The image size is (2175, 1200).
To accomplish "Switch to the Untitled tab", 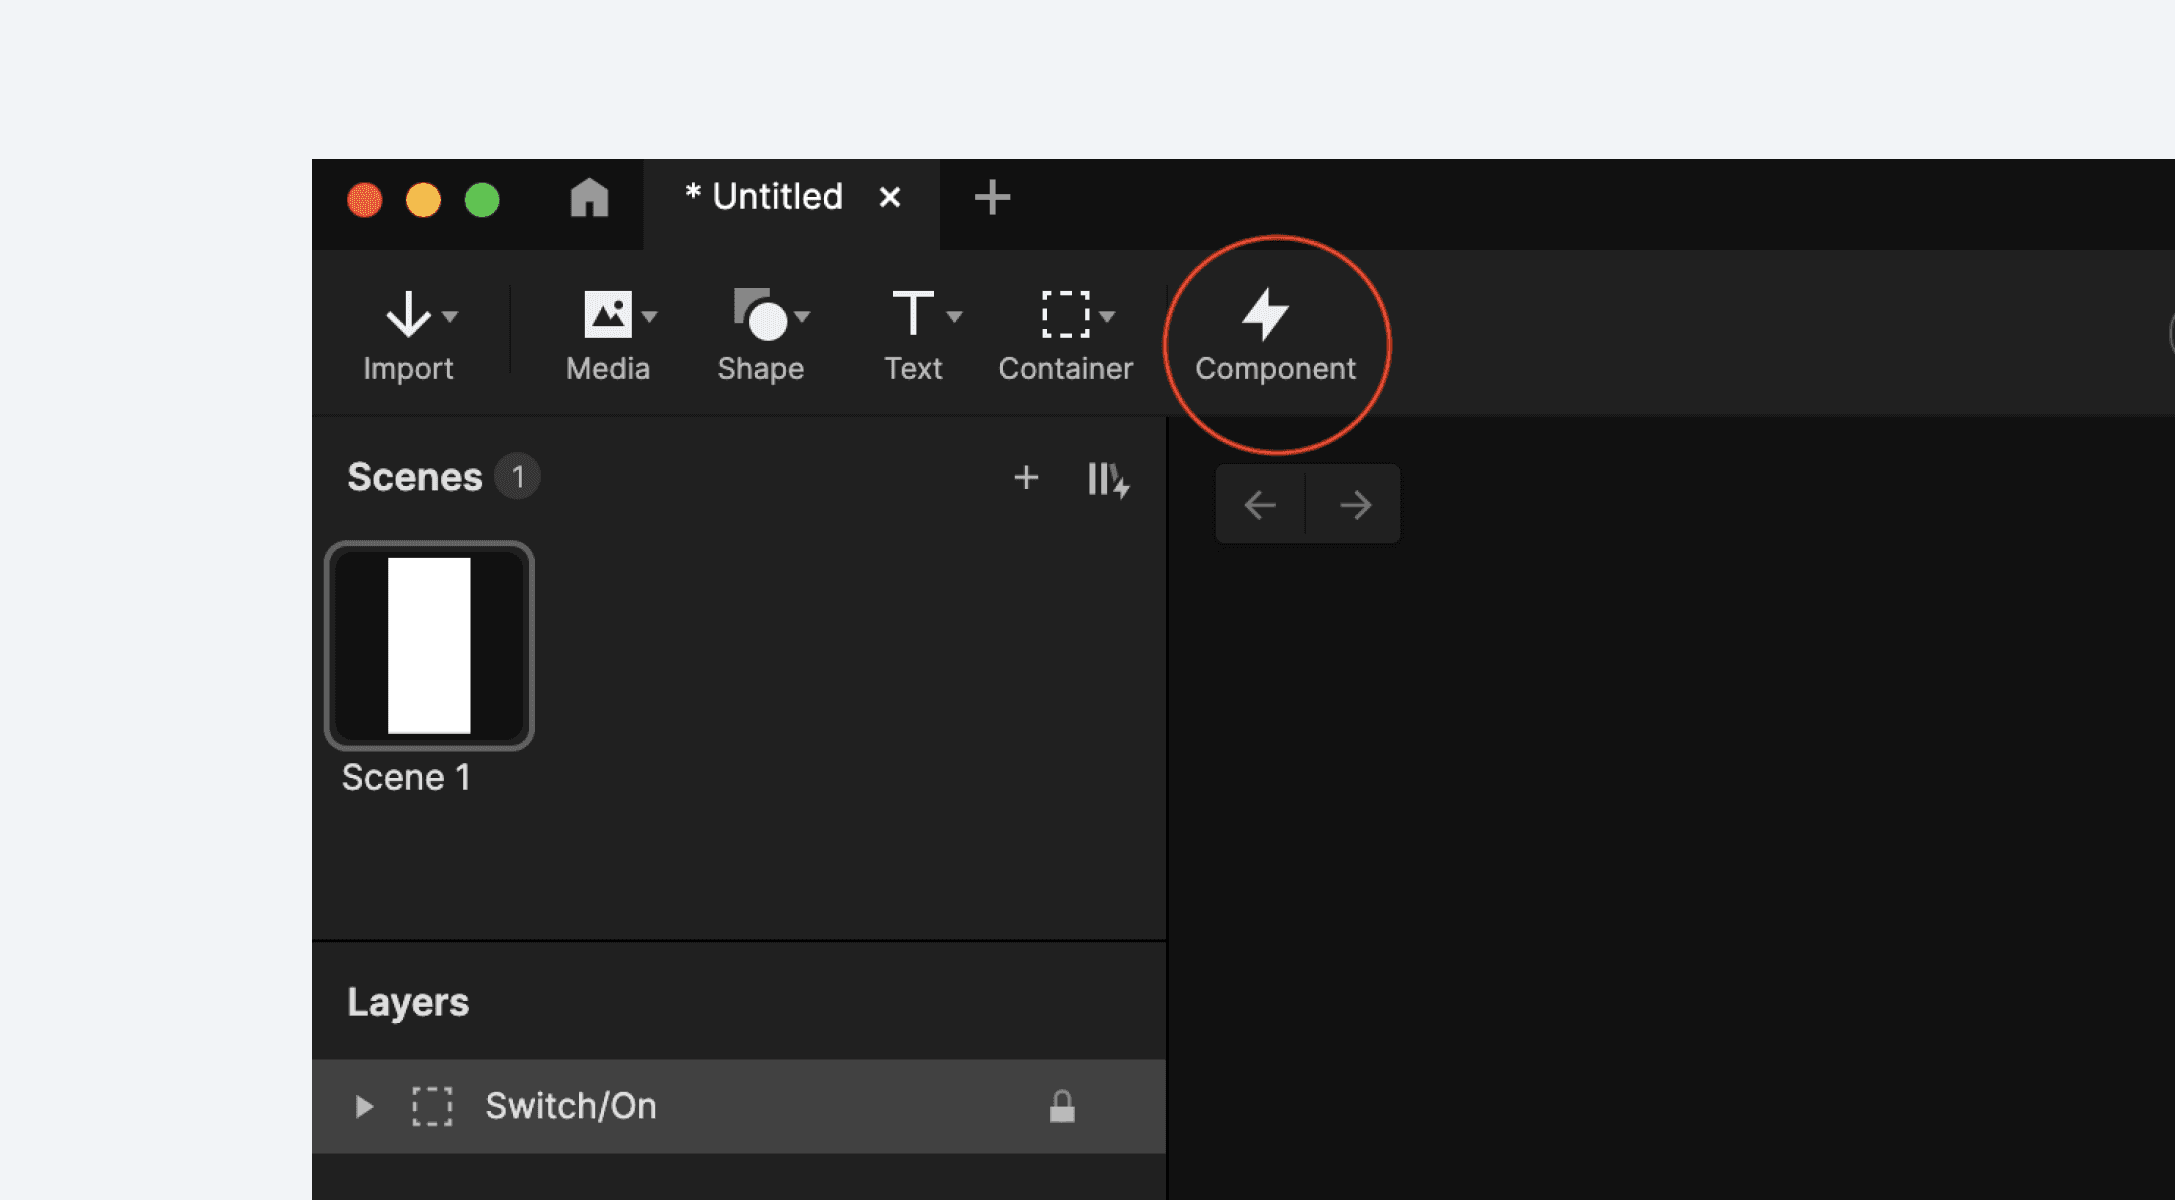I will (x=765, y=197).
